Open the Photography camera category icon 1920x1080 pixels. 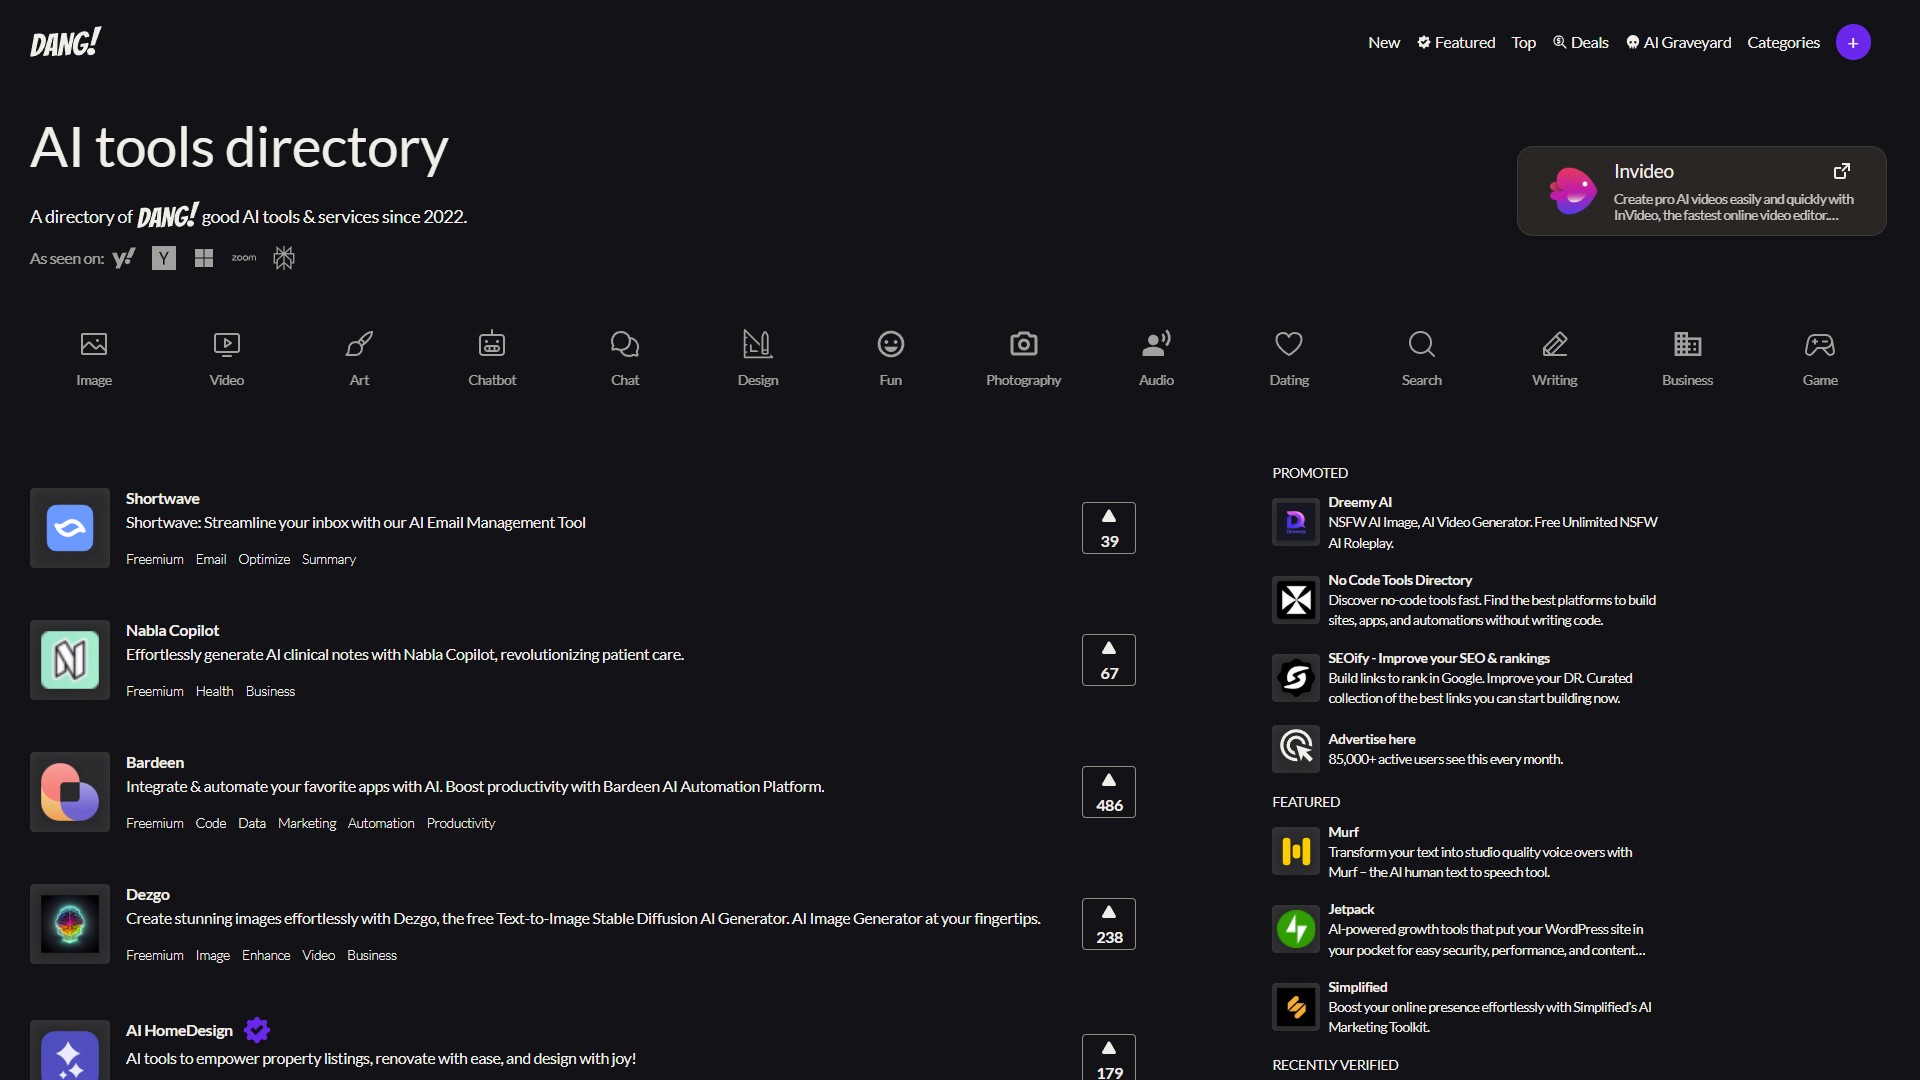point(1023,345)
